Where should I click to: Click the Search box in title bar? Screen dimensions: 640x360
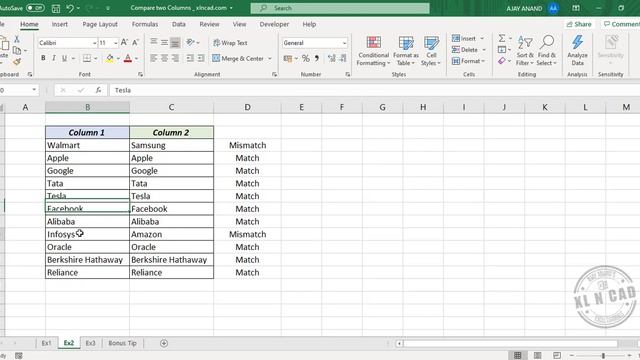tap(340, 8)
